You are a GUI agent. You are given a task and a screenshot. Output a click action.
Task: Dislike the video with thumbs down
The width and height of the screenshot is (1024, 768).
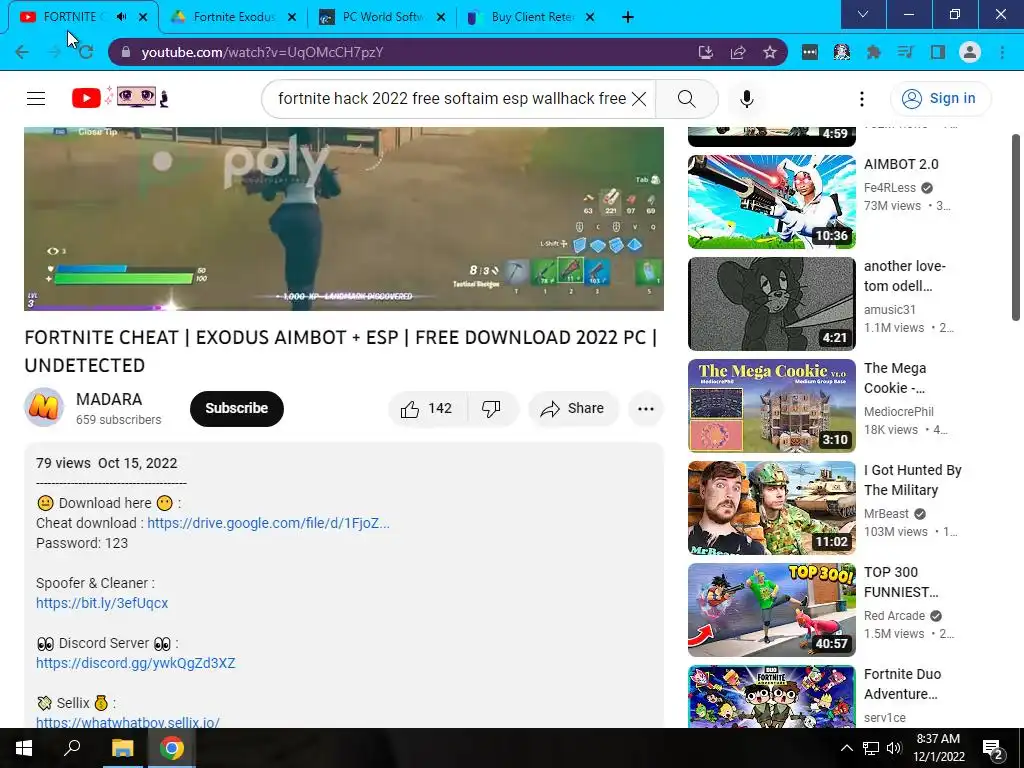coord(491,409)
